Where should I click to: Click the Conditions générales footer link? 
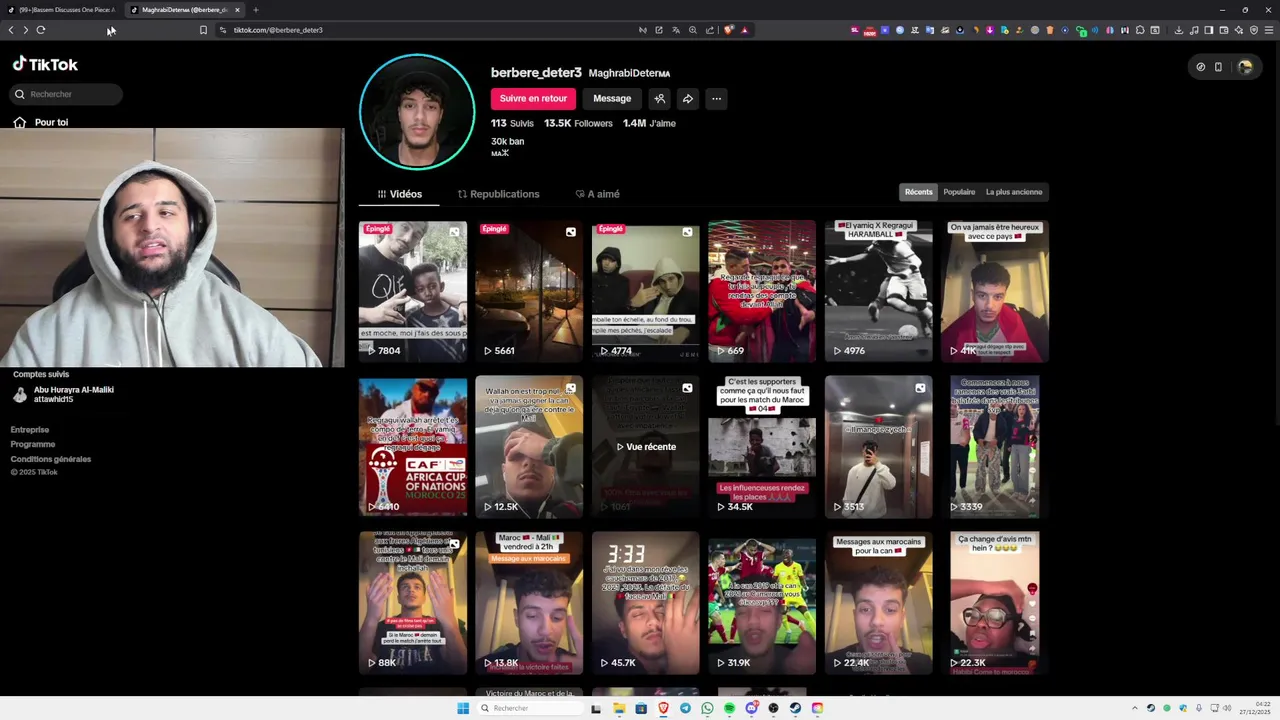point(51,459)
